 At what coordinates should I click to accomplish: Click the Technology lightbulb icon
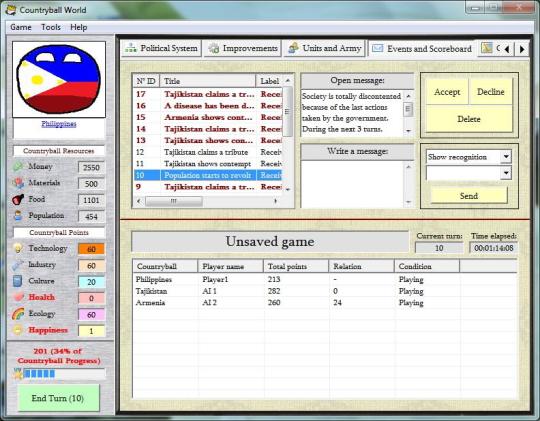point(18,248)
